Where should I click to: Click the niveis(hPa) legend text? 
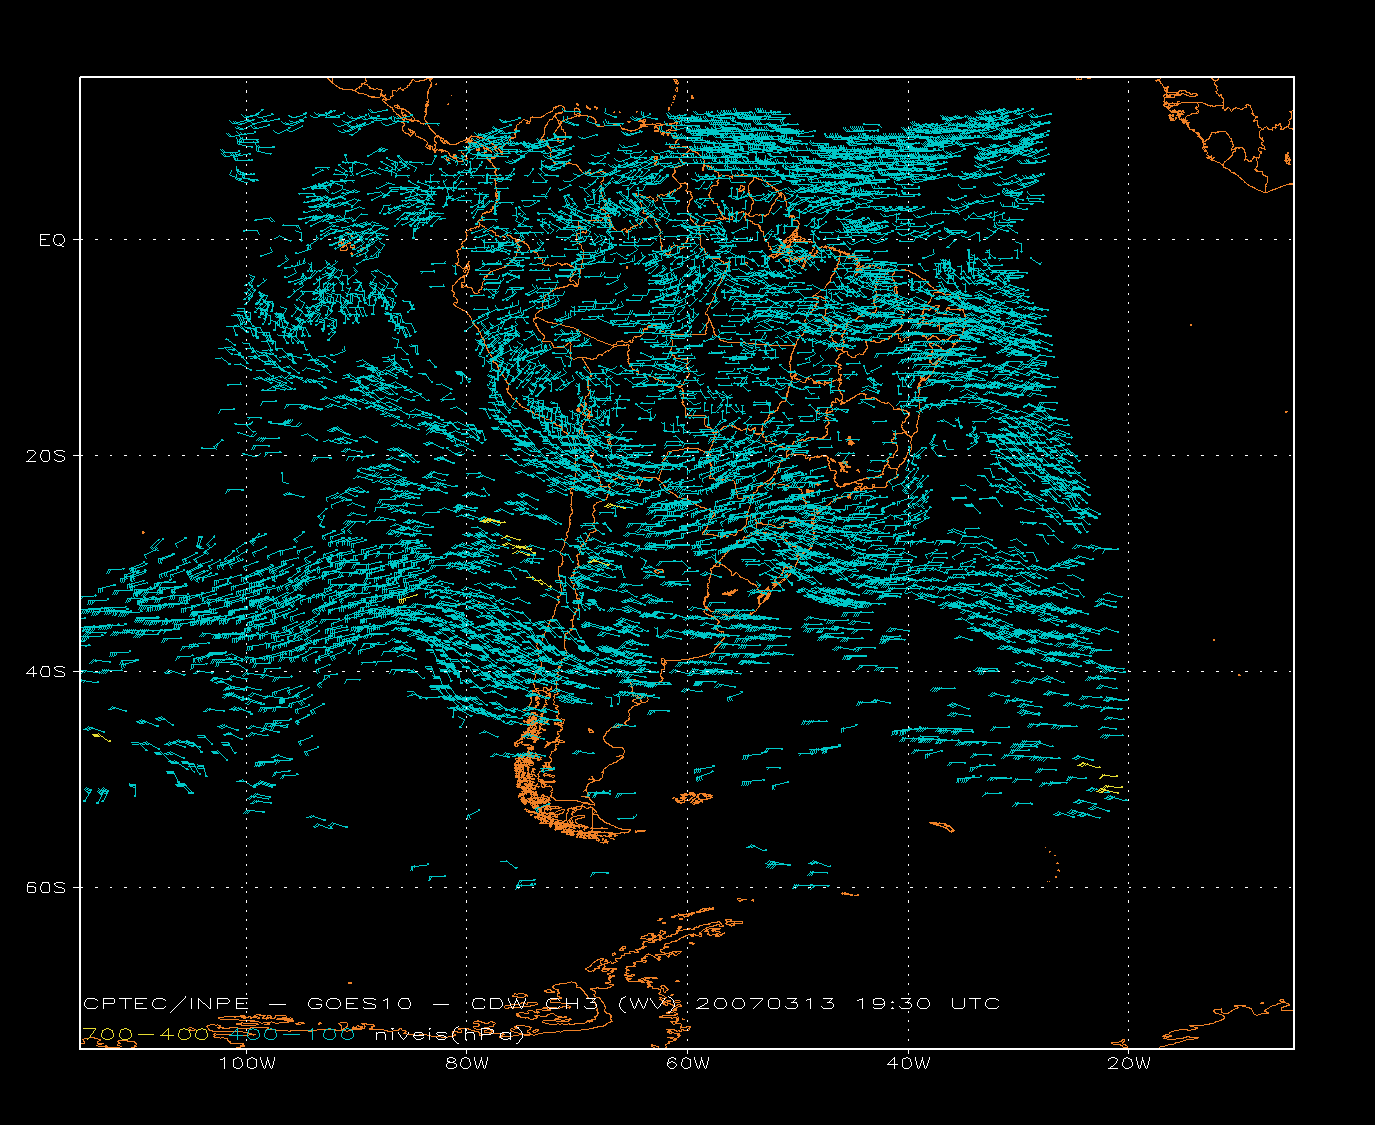click(x=450, y=1035)
